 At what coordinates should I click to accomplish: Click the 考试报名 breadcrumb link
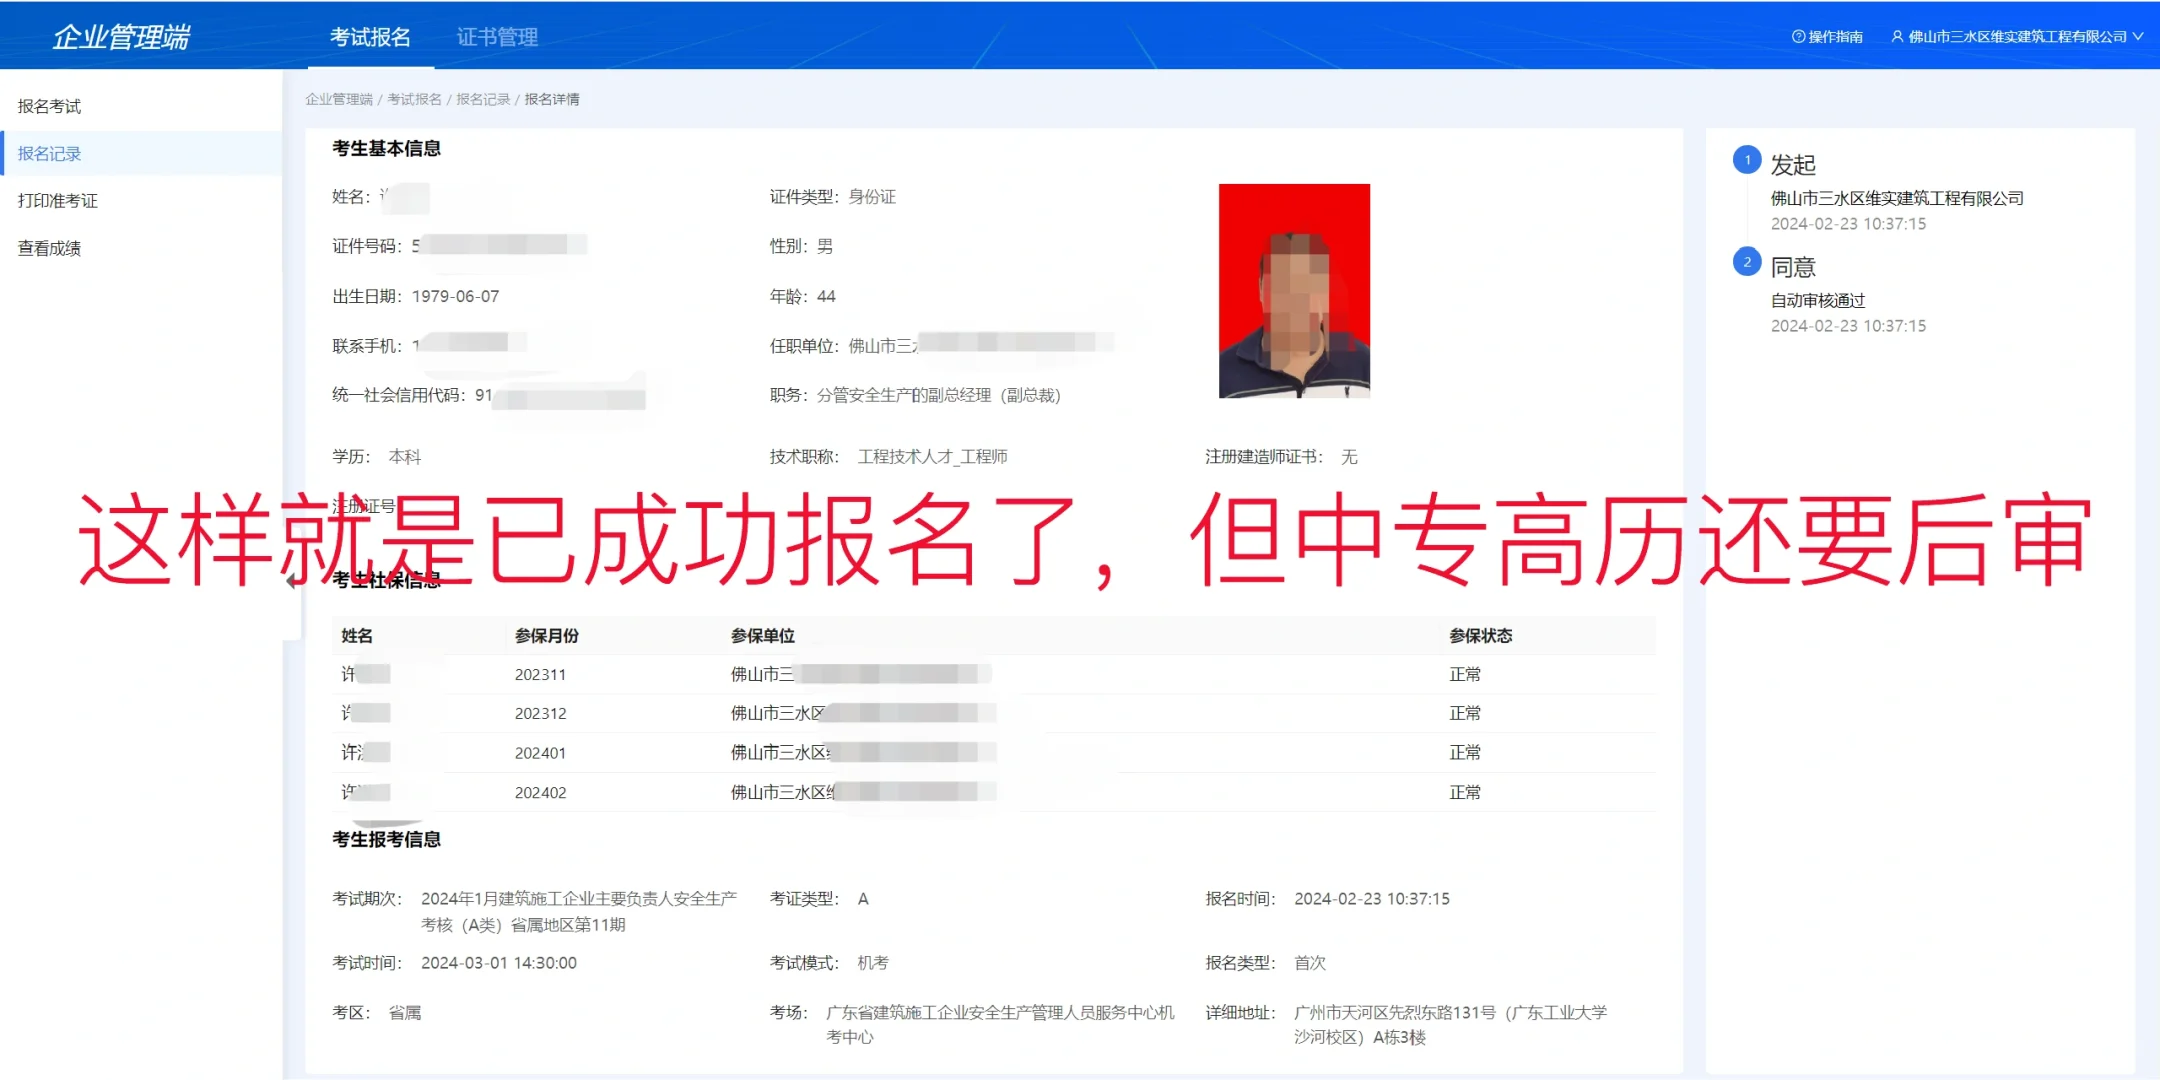pyautogui.click(x=414, y=99)
